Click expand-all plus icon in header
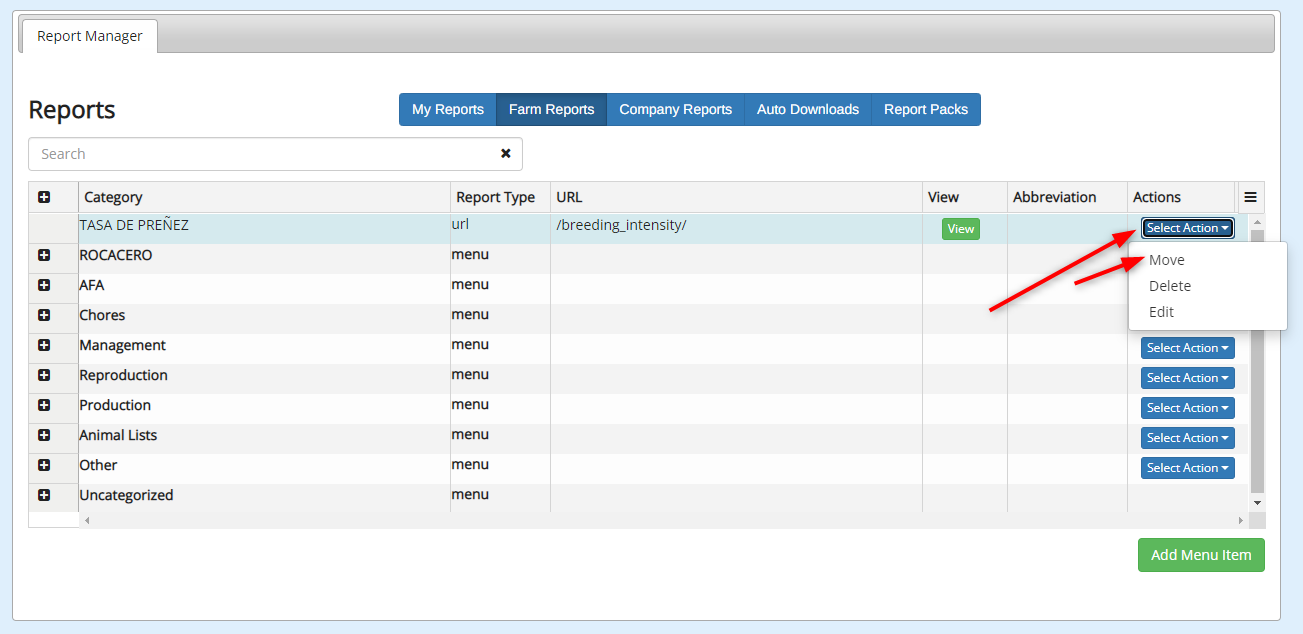The height and width of the screenshot is (634, 1303). click(44, 197)
